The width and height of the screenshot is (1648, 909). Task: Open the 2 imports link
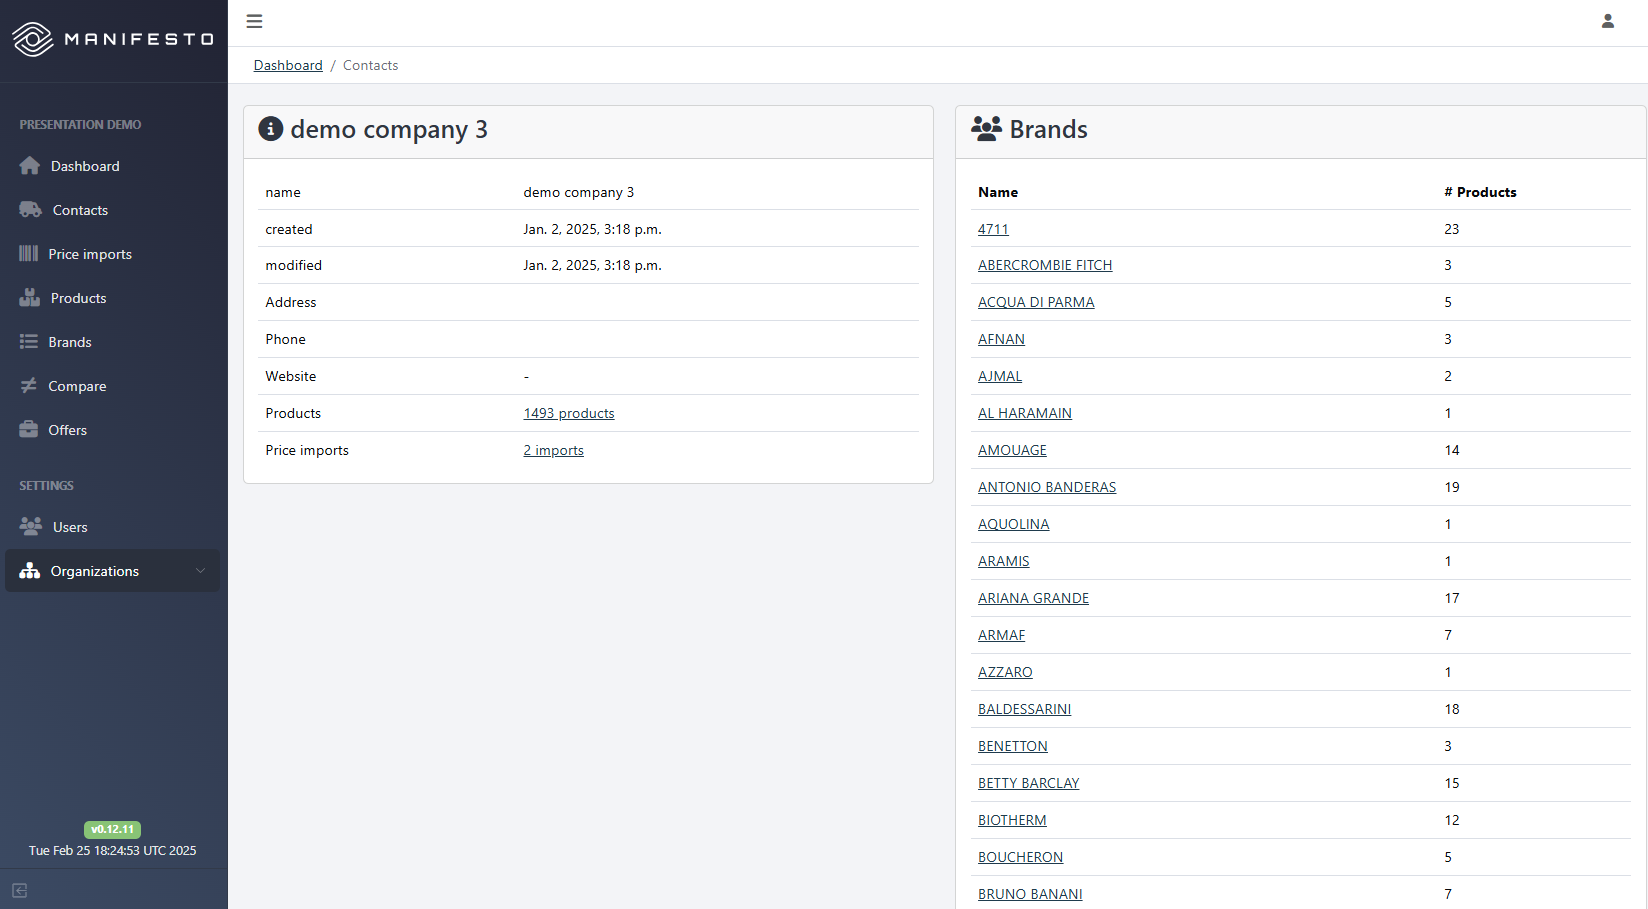553,450
